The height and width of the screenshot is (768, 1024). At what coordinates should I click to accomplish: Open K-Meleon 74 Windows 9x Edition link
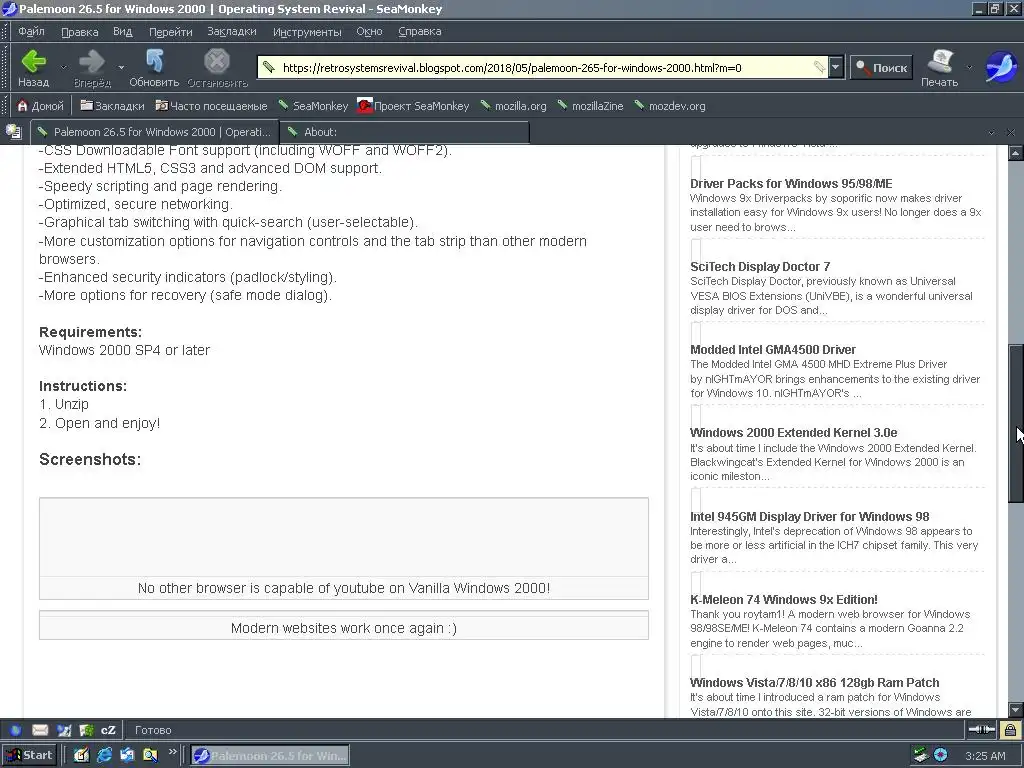[x=784, y=600]
